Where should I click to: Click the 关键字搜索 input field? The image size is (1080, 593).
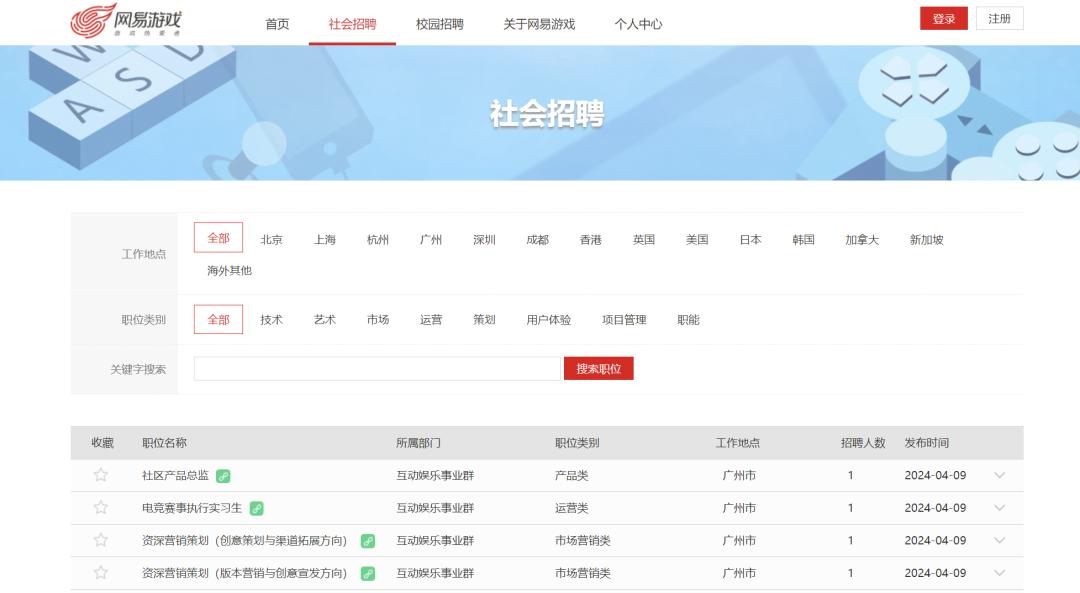(377, 369)
